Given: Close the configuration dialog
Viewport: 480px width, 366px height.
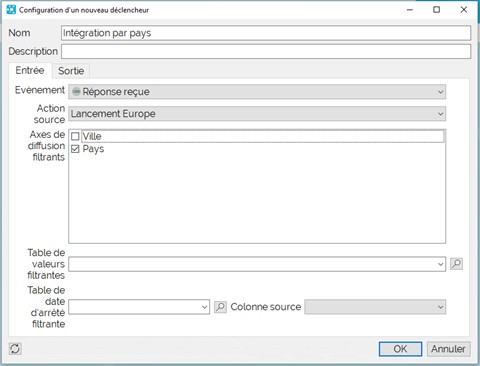Looking at the screenshot, I should 464,10.
